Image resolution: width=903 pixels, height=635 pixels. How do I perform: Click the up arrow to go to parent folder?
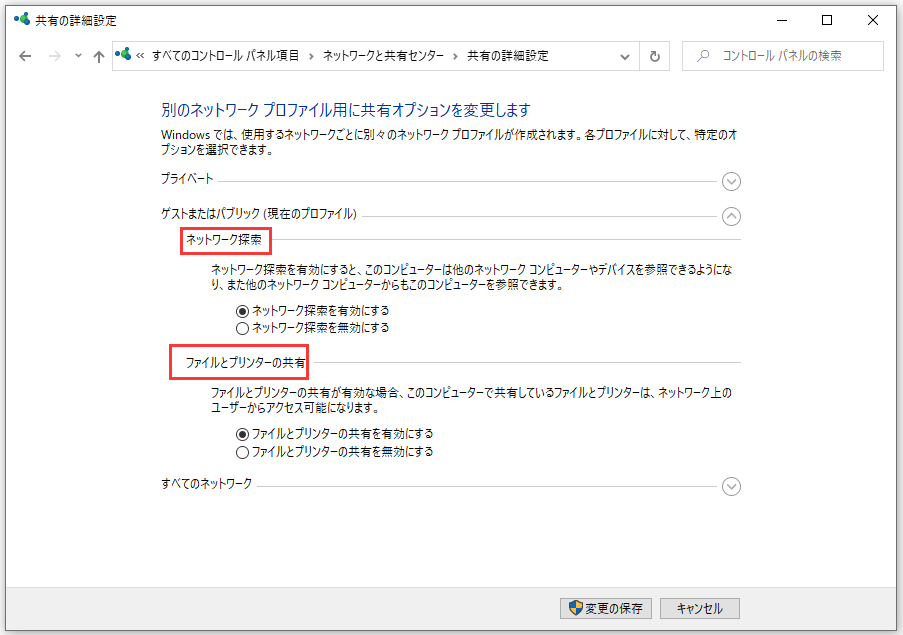coord(98,56)
